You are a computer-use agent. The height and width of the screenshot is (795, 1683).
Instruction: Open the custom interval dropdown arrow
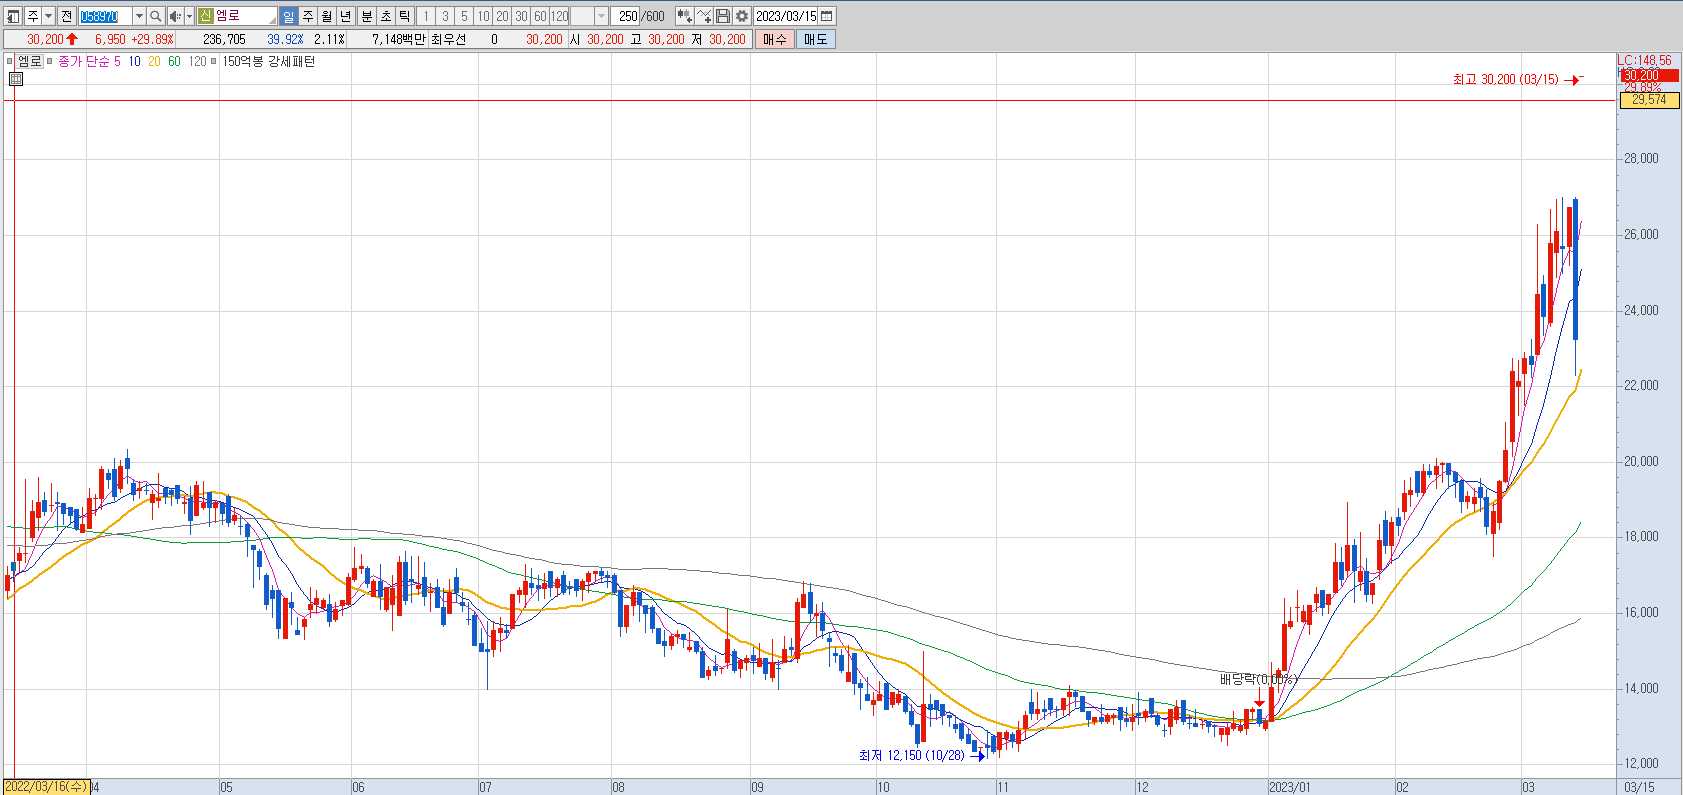pos(601,16)
